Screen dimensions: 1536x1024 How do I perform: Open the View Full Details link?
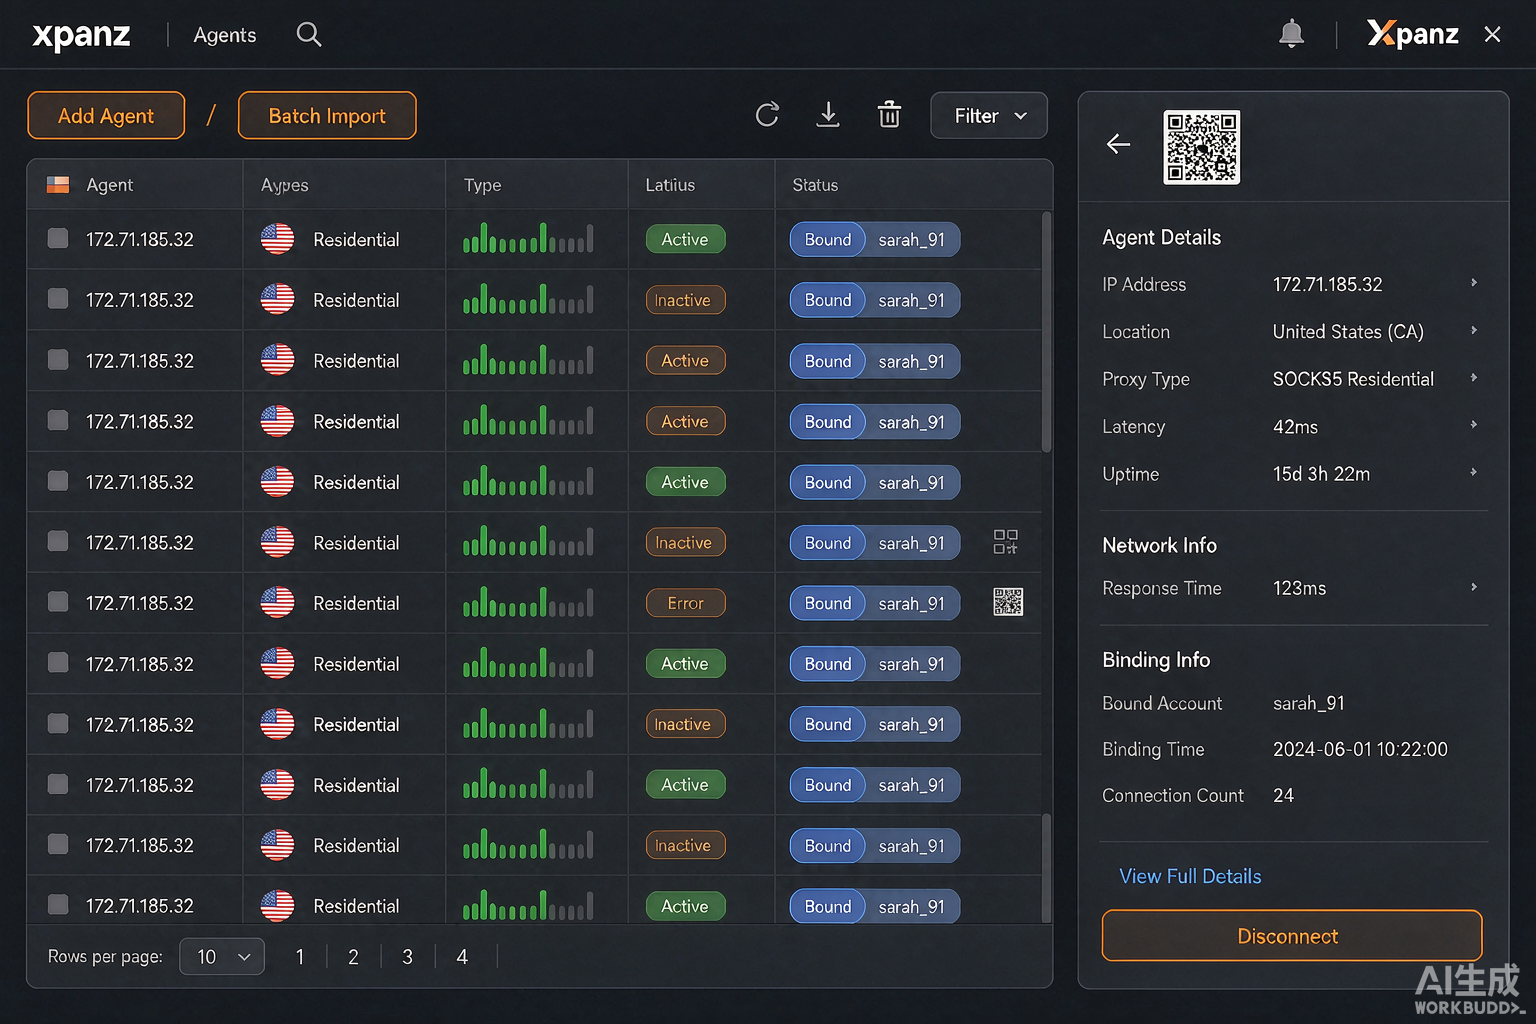1190,876
